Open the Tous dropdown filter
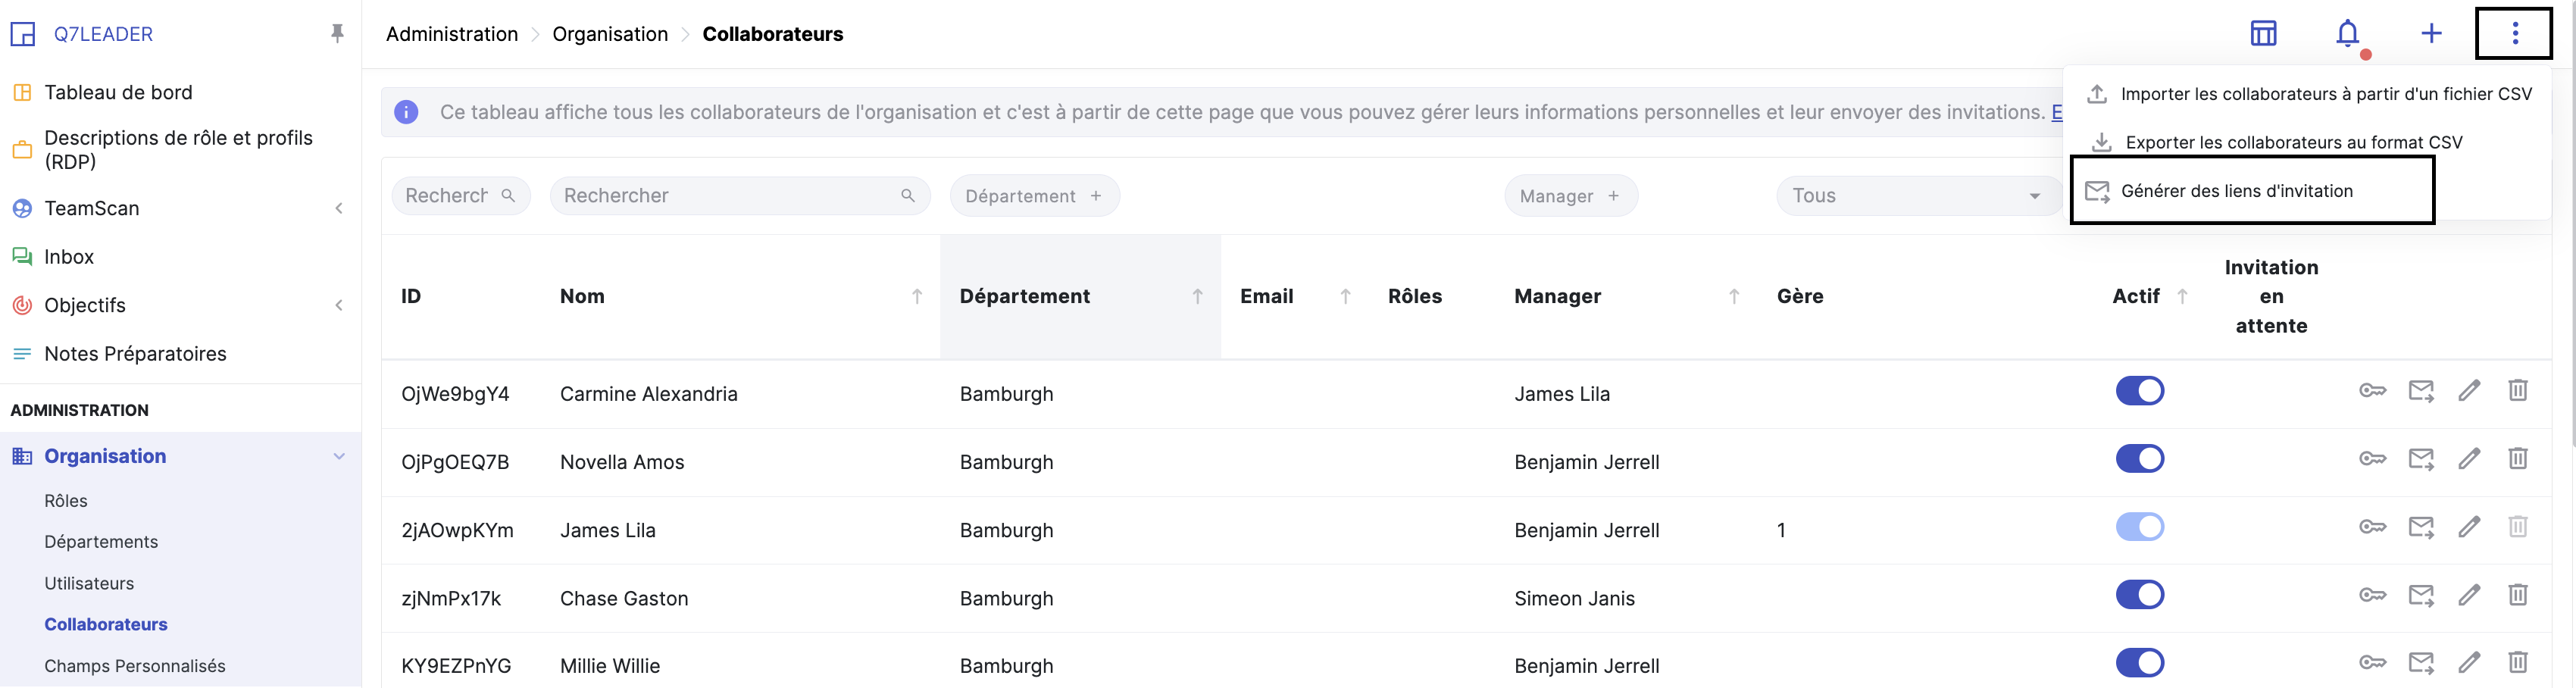Image resolution: width=2576 pixels, height=688 pixels. 1914,196
